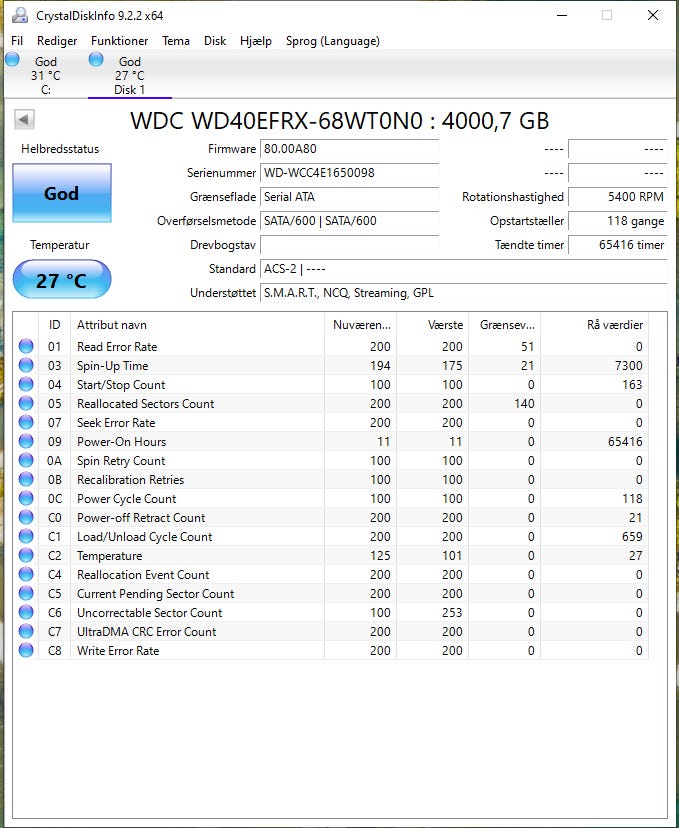The height and width of the screenshot is (828, 679).
Task: Open the Sprog (Language) menu
Action: tap(333, 41)
